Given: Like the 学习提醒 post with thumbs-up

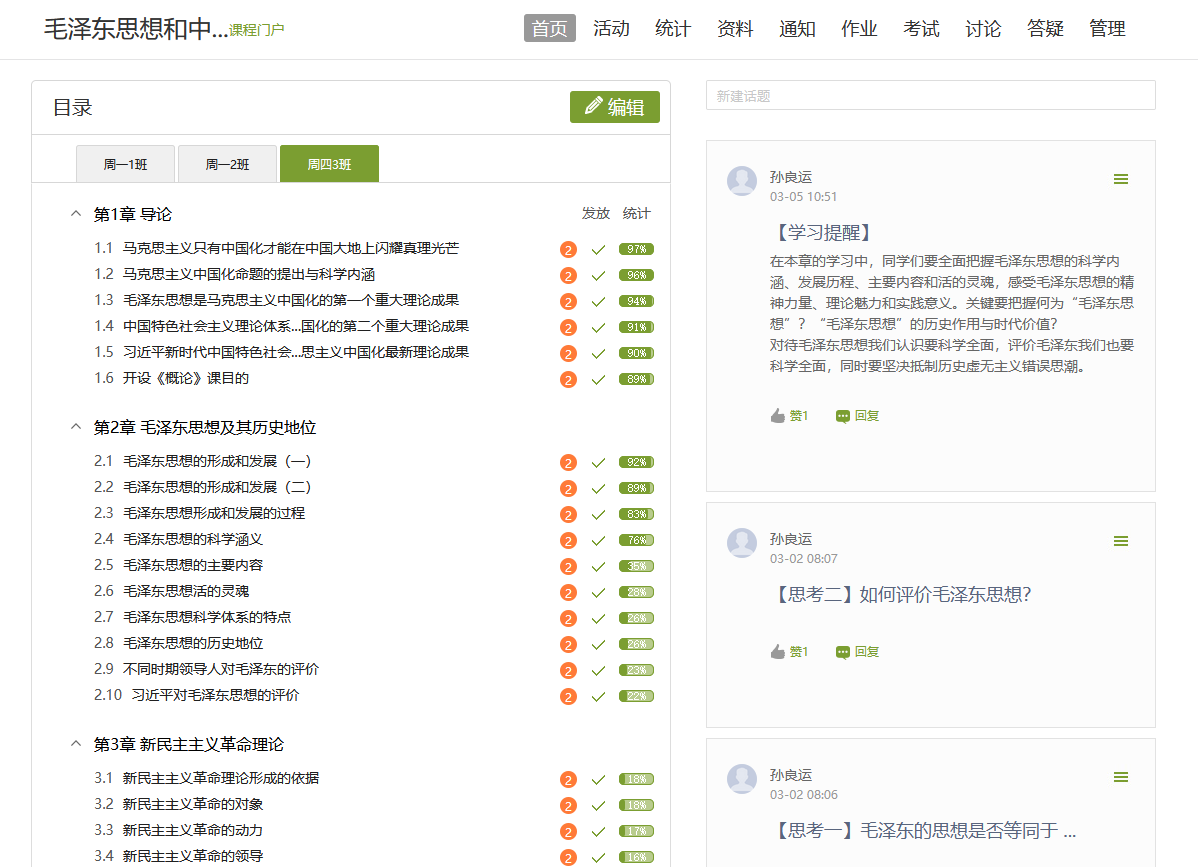Looking at the screenshot, I should (x=778, y=416).
